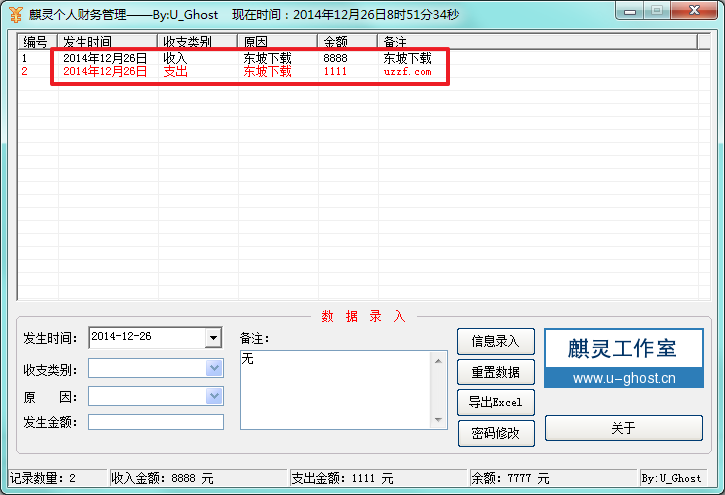
Task: Select record row number 1
Action: pyautogui.click(x=363, y=58)
